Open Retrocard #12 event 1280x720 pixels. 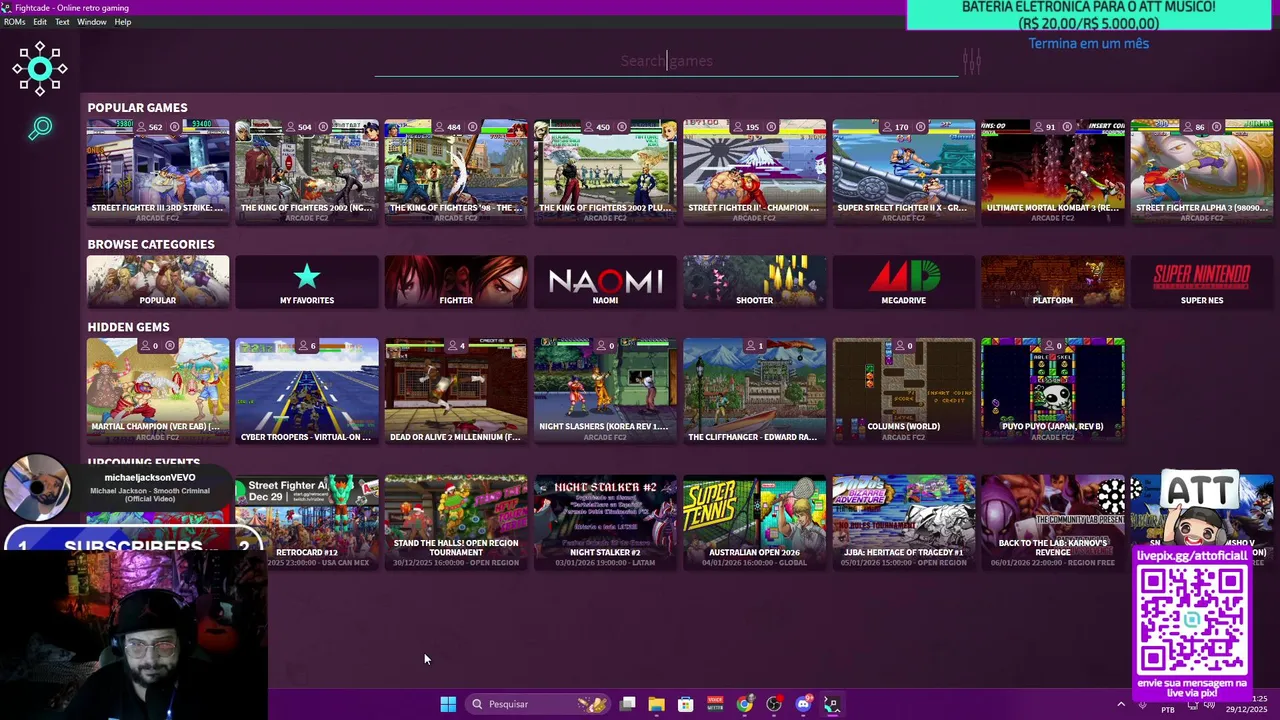(307, 522)
